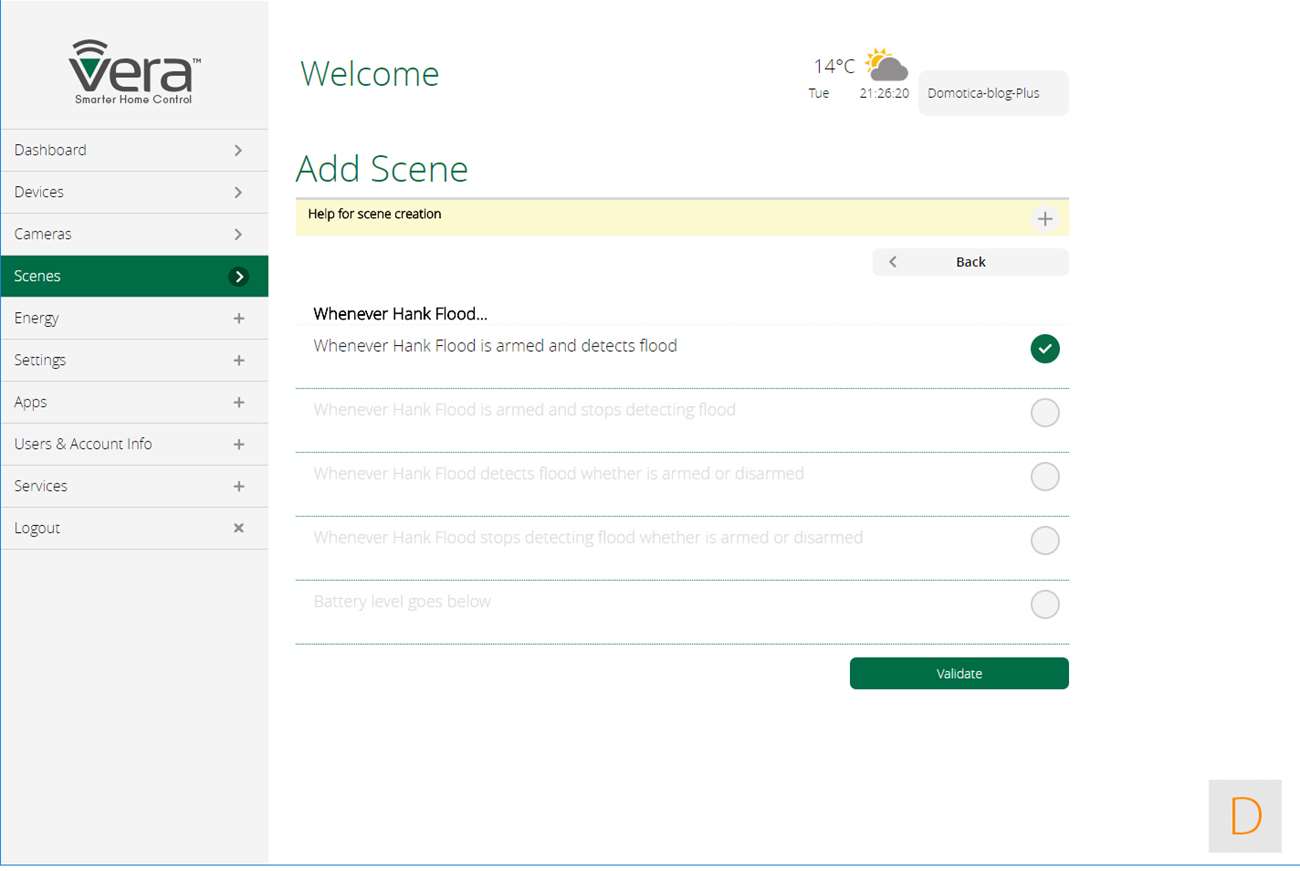Click the Domotica-blog-Plus controller selector
This screenshot has height=871, width=1300.
pos(992,94)
